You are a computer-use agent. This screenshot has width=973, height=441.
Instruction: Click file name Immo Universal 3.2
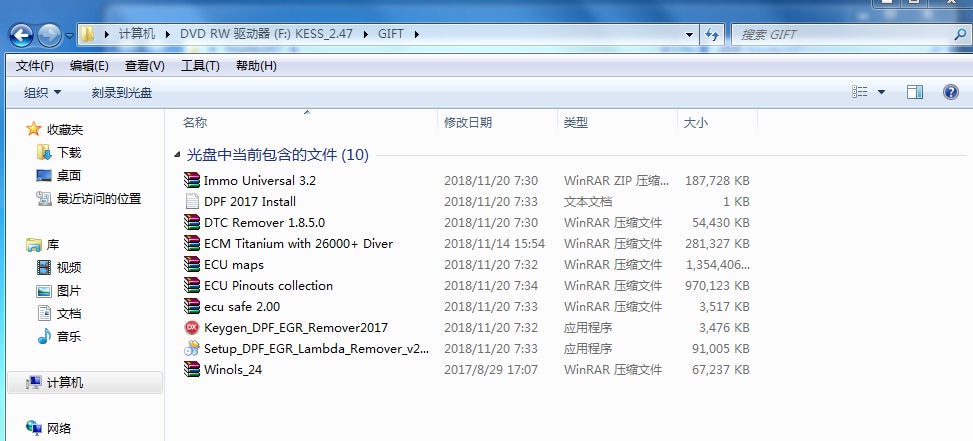259,181
